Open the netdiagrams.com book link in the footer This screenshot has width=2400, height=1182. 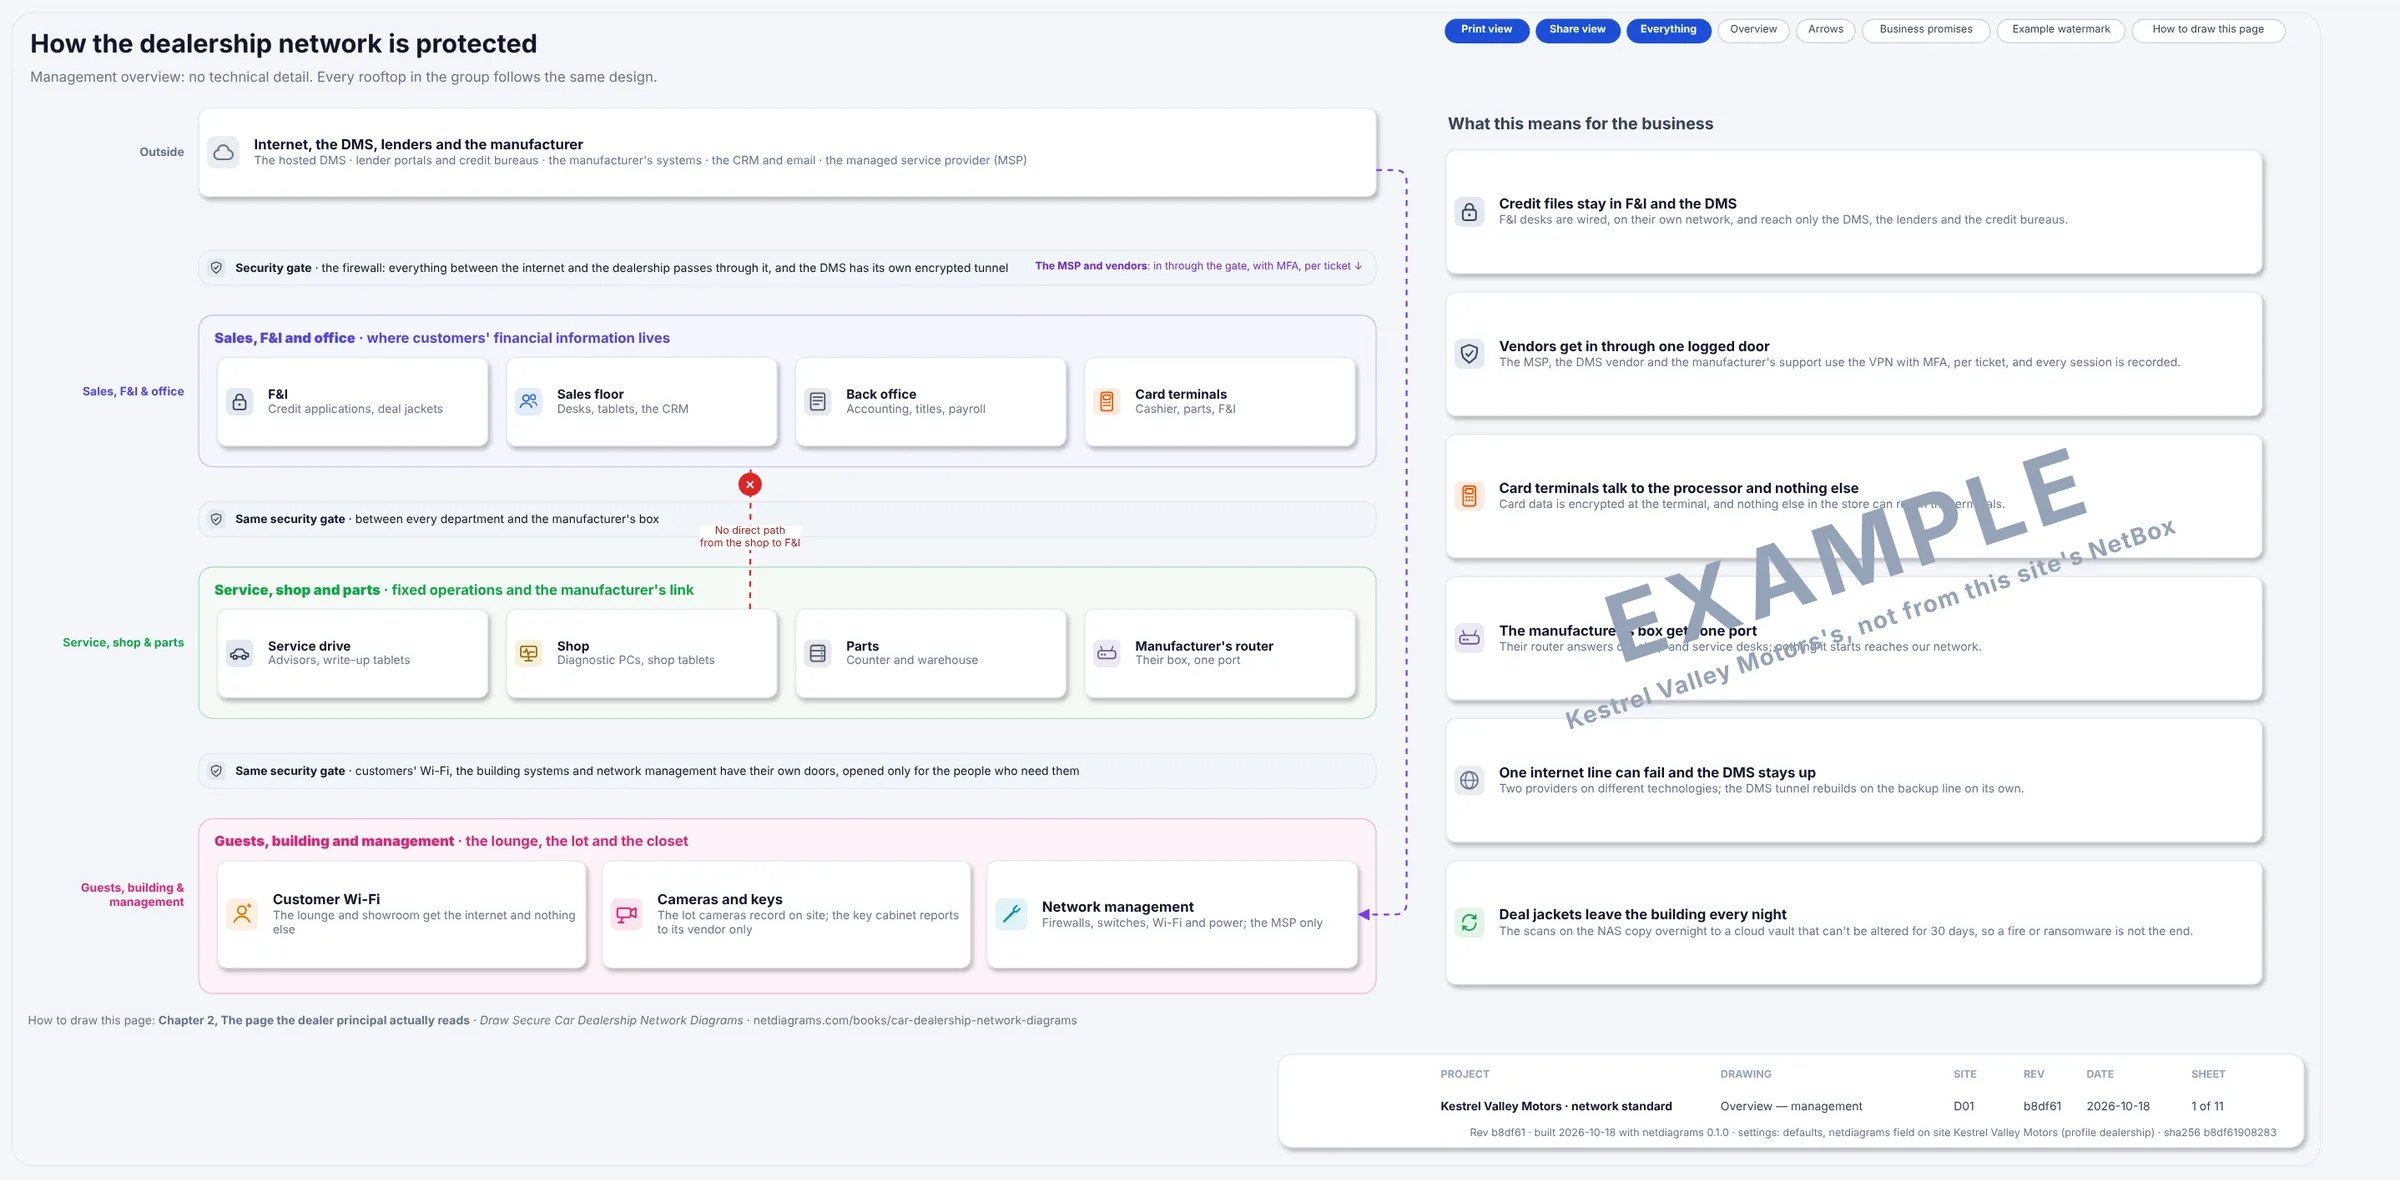click(915, 1021)
